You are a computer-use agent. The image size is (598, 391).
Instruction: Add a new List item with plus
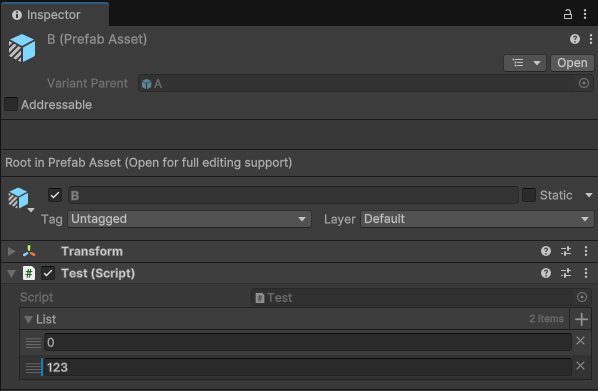click(581, 319)
